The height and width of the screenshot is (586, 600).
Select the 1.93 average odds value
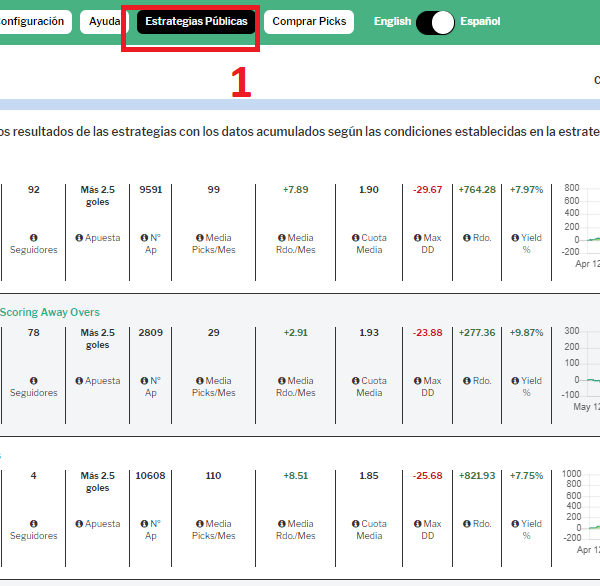click(369, 333)
